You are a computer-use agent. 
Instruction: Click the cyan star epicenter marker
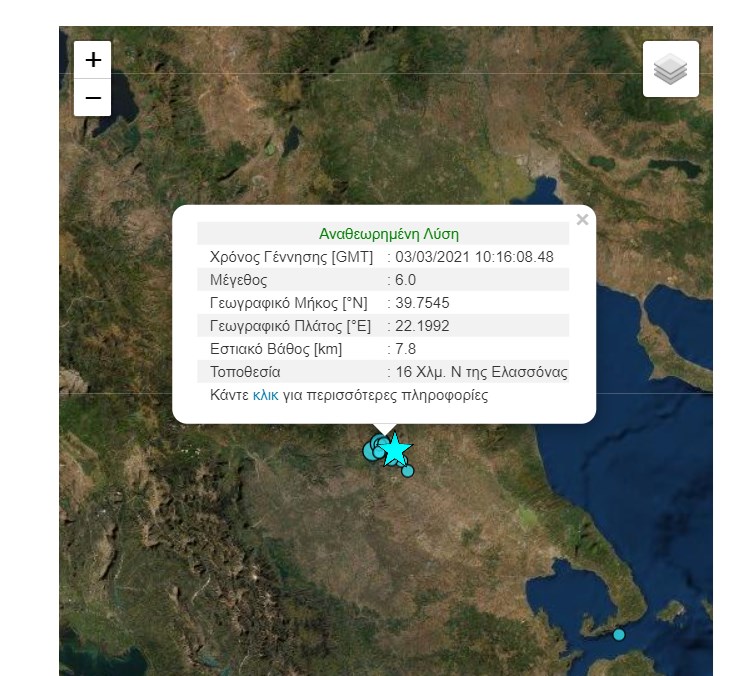(396, 449)
